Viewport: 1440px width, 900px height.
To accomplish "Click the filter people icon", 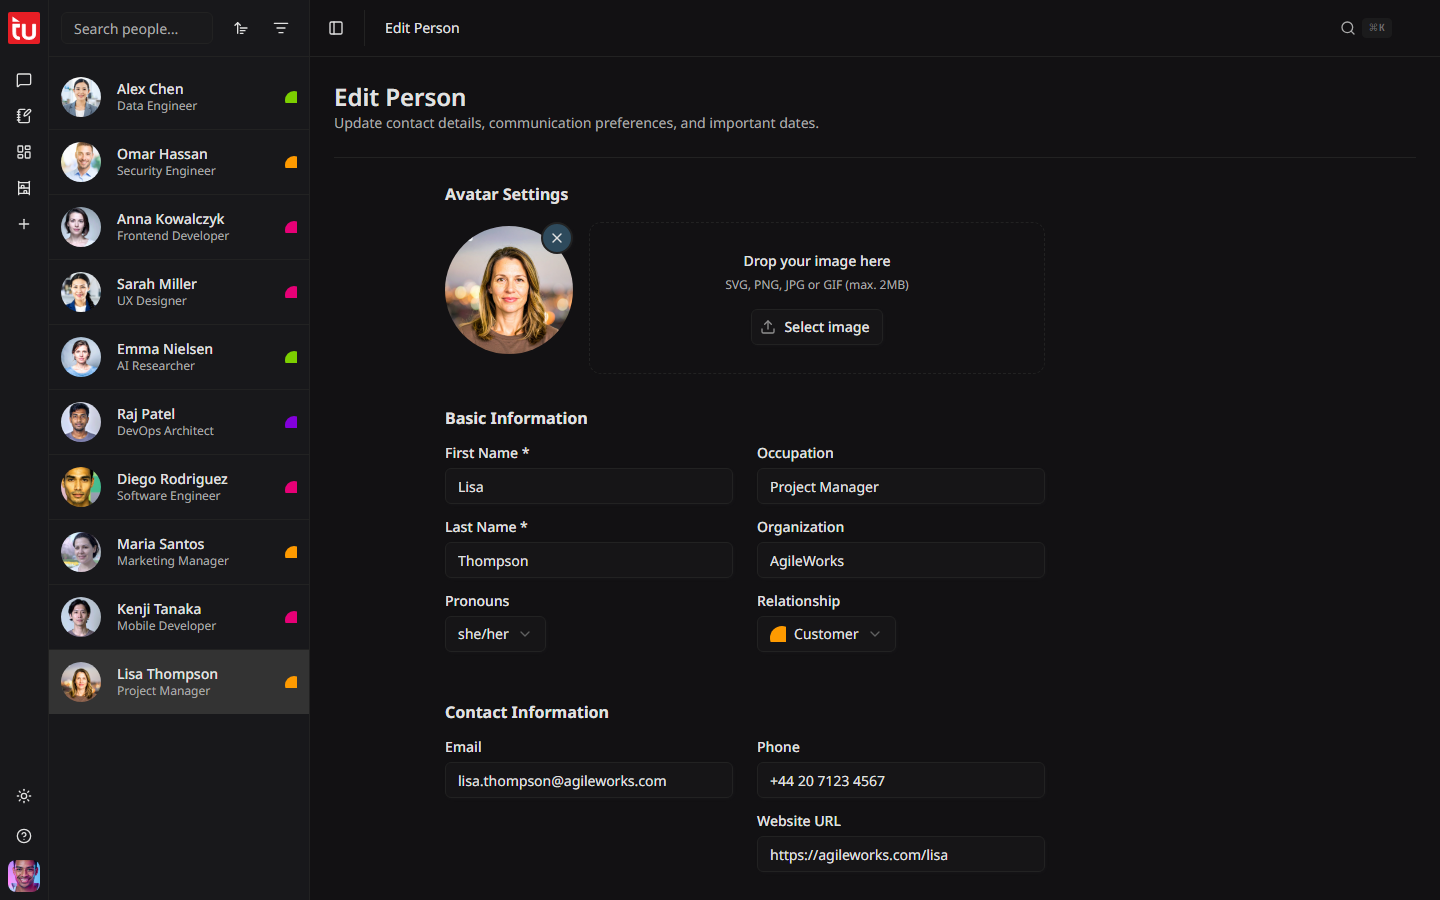I will click(x=281, y=28).
